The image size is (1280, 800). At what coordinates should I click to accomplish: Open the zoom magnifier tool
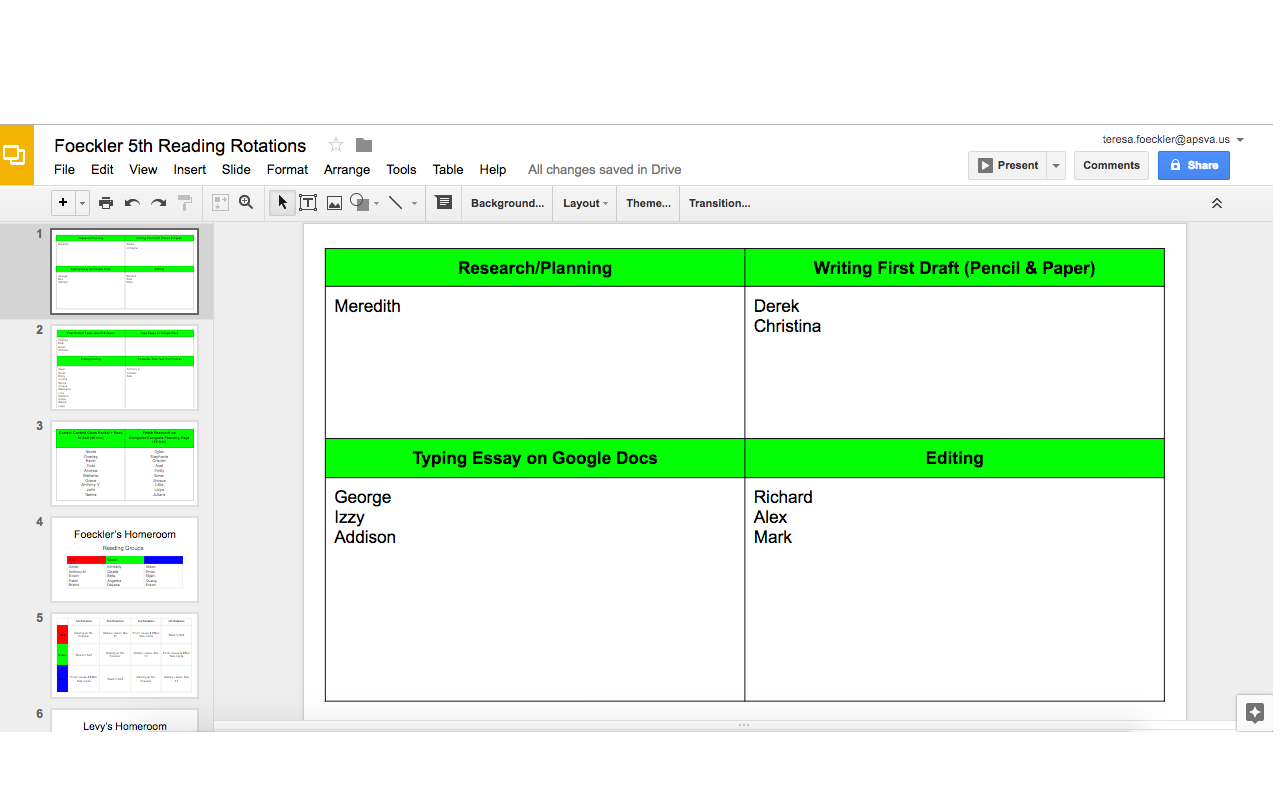pyautogui.click(x=246, y=203)
